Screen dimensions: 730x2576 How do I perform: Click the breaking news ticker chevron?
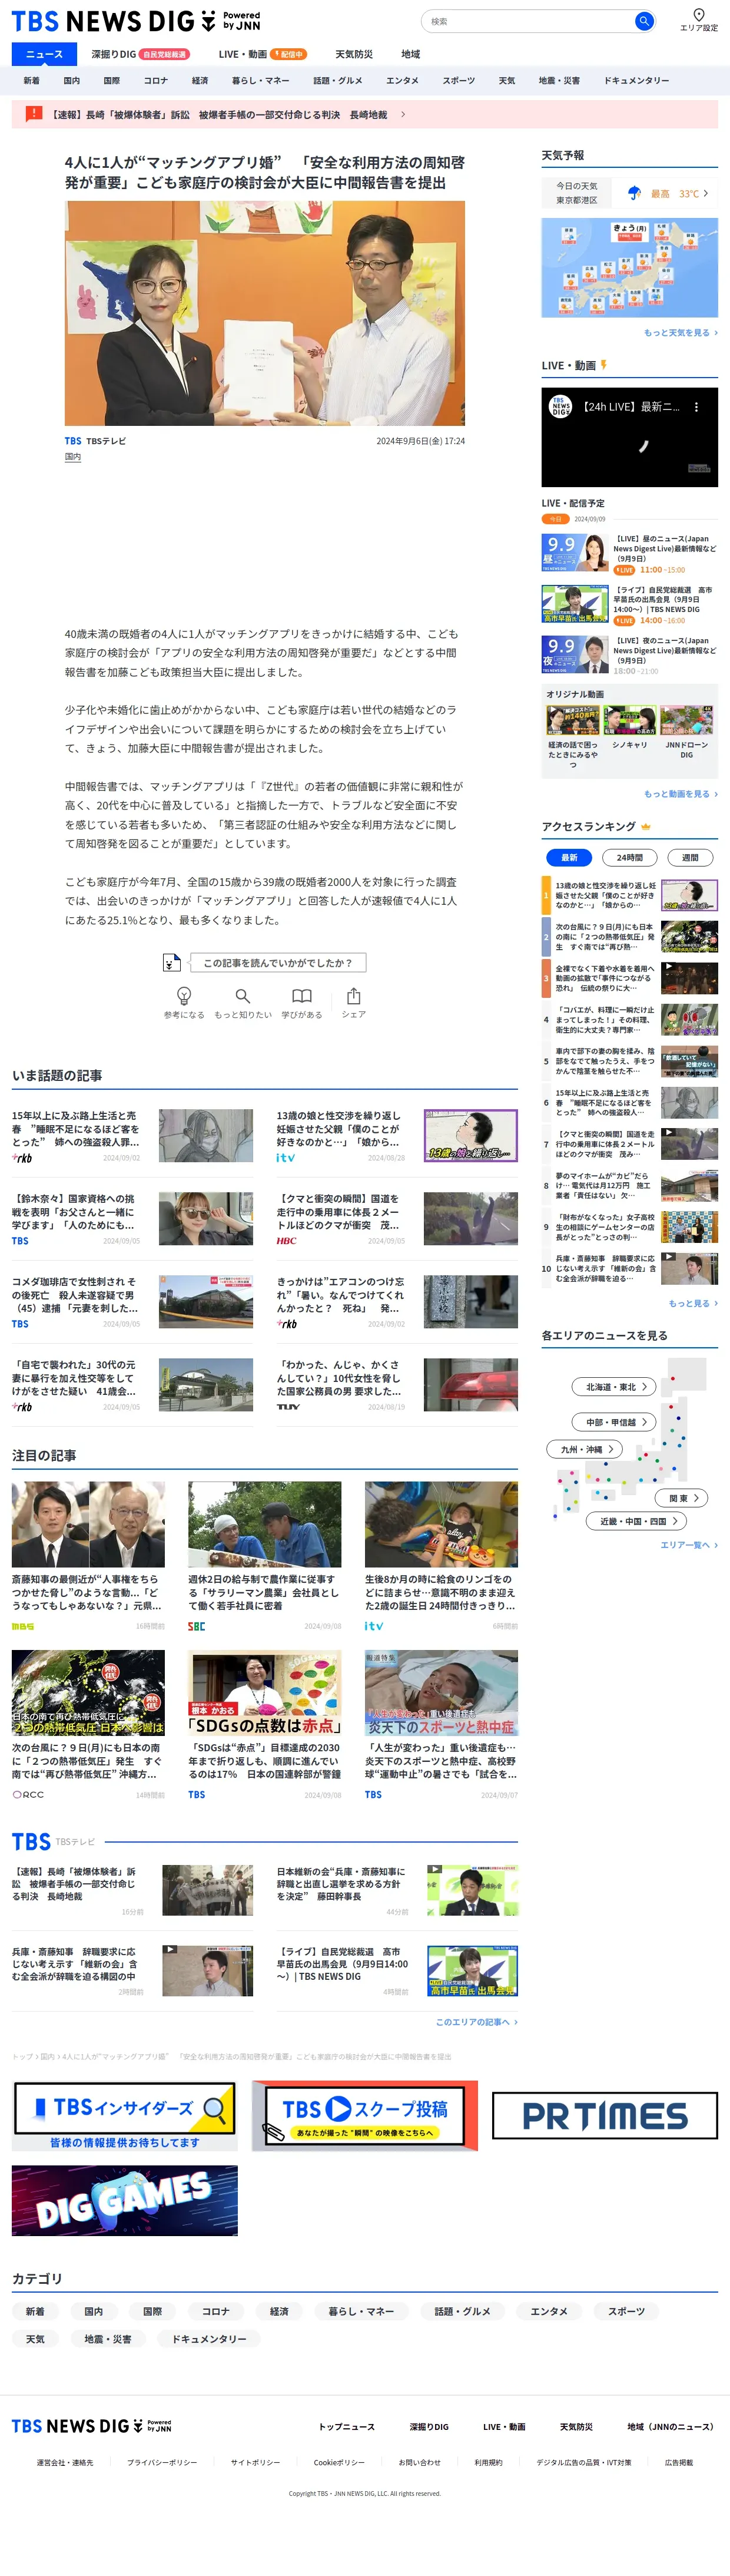pyautogui.click(x=403, y=114)
